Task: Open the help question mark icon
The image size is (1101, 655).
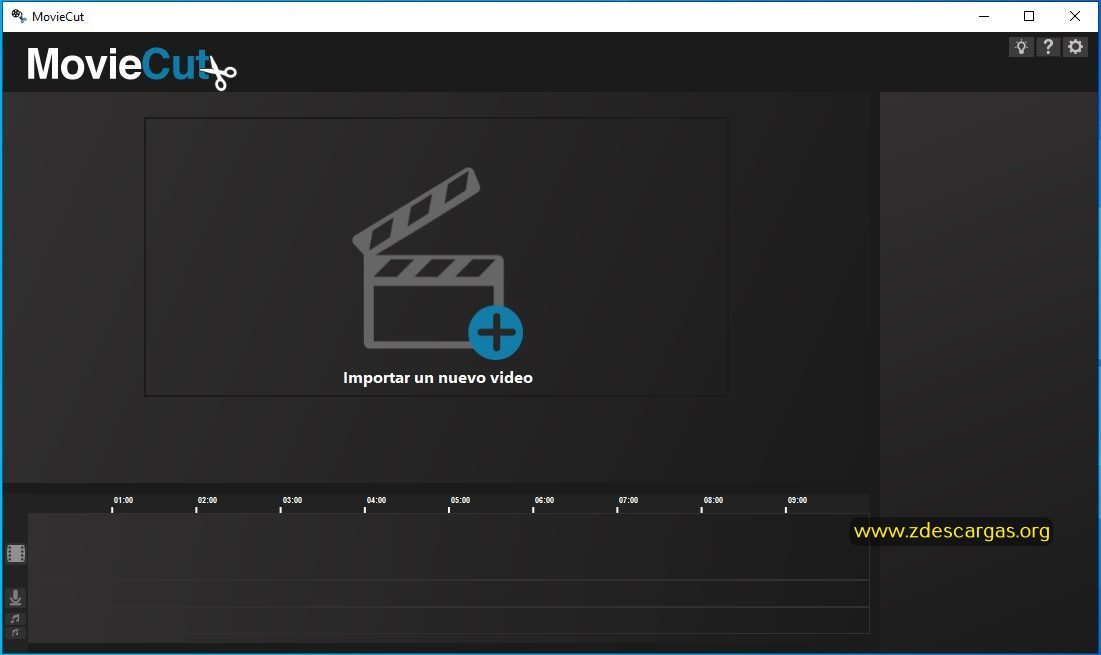Action: (x=1048, y=47)
